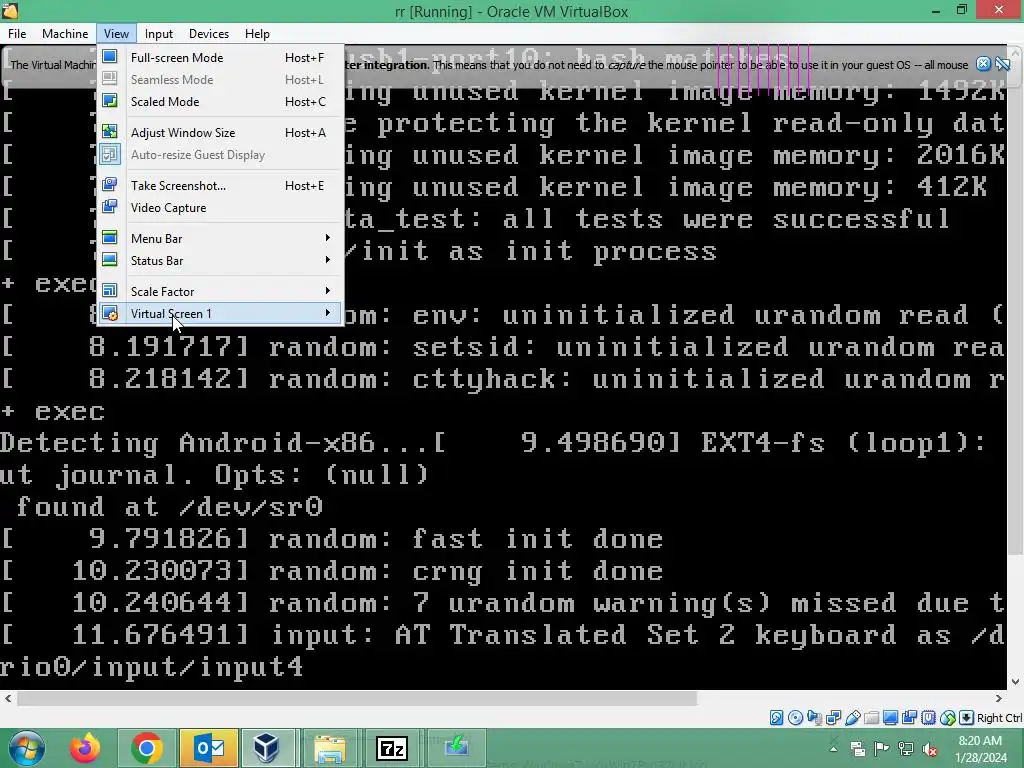Expand the Scale Factor submenu
The height and width of the screenshot is (768, 1024).
220,291
